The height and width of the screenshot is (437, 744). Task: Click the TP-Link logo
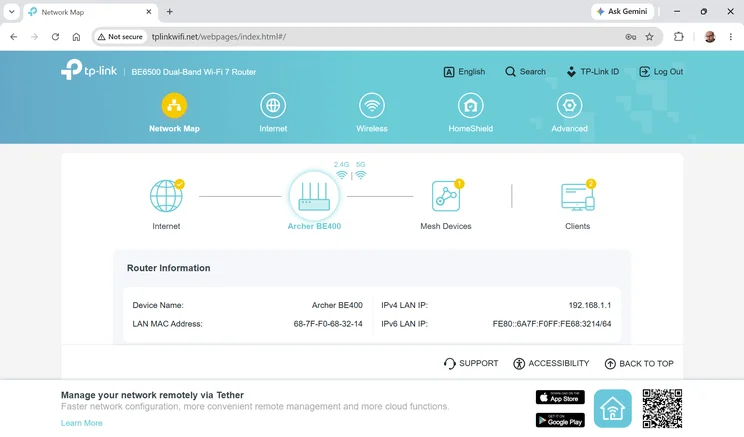(89, 70)
